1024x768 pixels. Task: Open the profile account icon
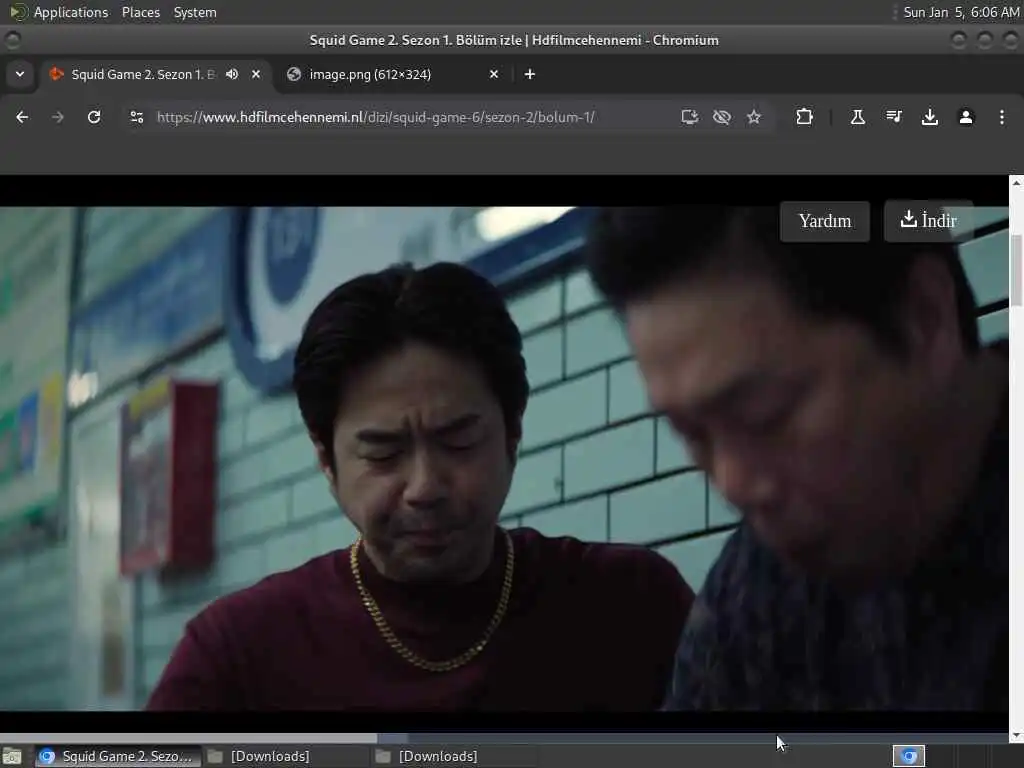[x=966, y=117]
